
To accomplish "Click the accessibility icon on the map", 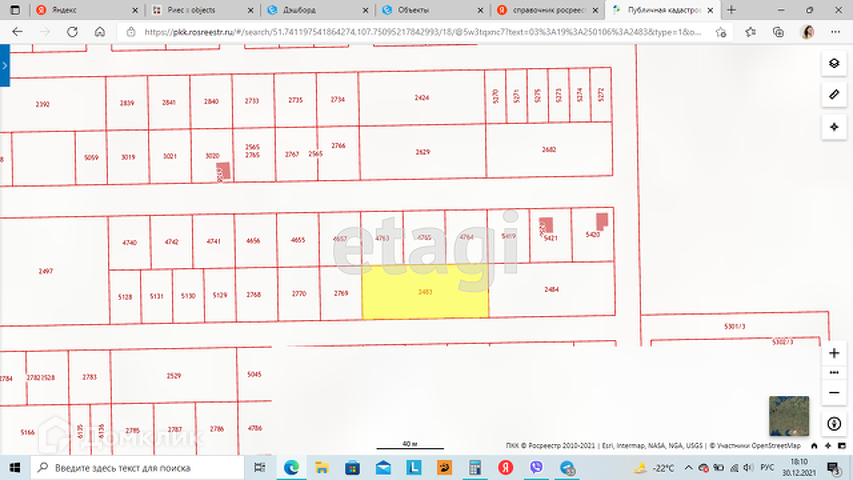I will pyautogui.click(x=834, y=423).
